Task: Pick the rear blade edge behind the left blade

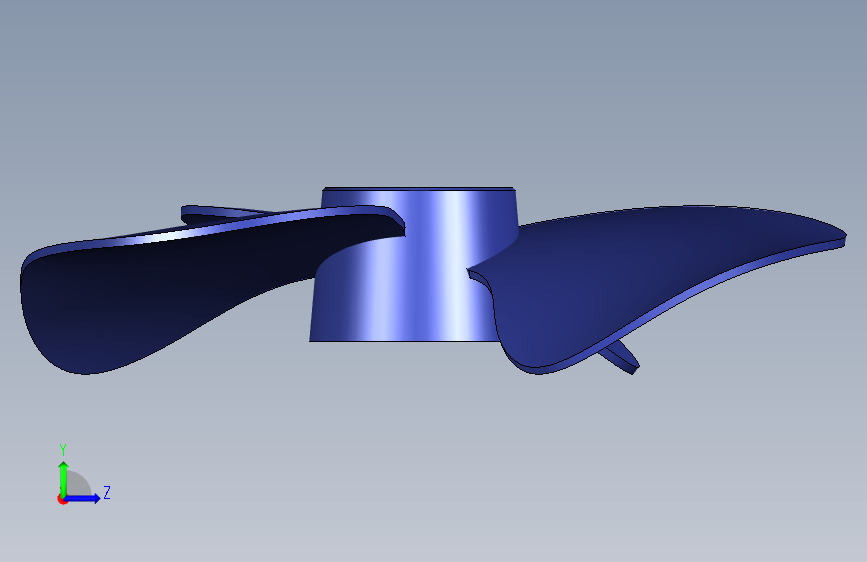Action: (x=221, y=213)
